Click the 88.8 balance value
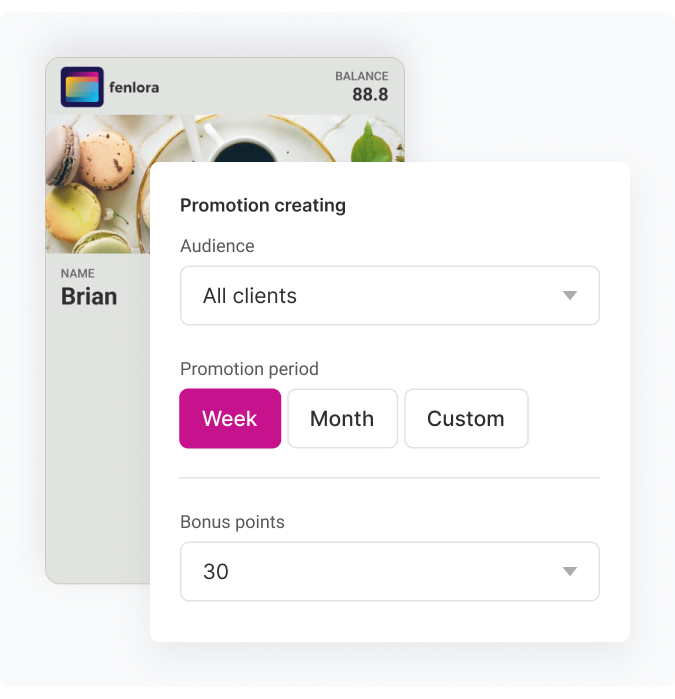Image resolution: width=675 pixels, height=699 pixels. (x=370, y=95)
